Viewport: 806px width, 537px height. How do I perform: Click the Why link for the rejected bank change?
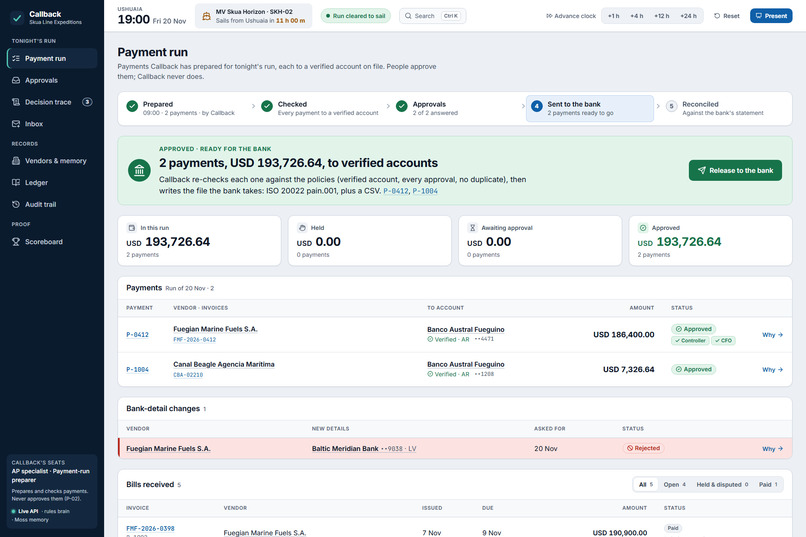772,449
